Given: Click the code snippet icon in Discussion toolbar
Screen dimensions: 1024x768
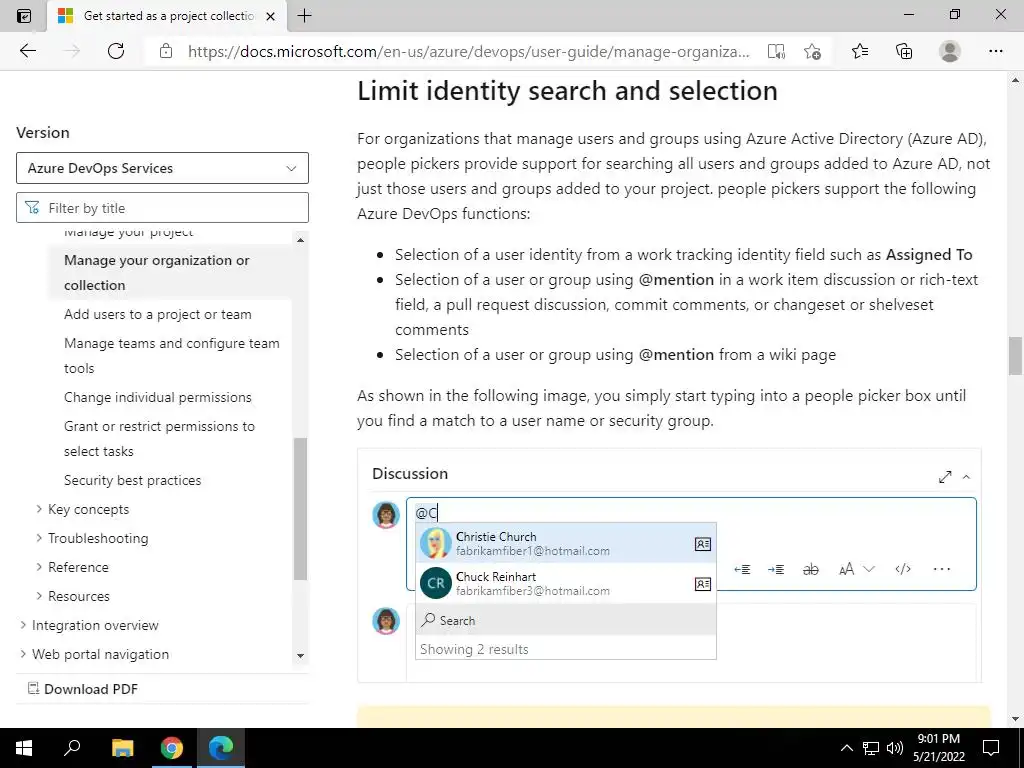Looking at the screenshot, I should 903,569.
